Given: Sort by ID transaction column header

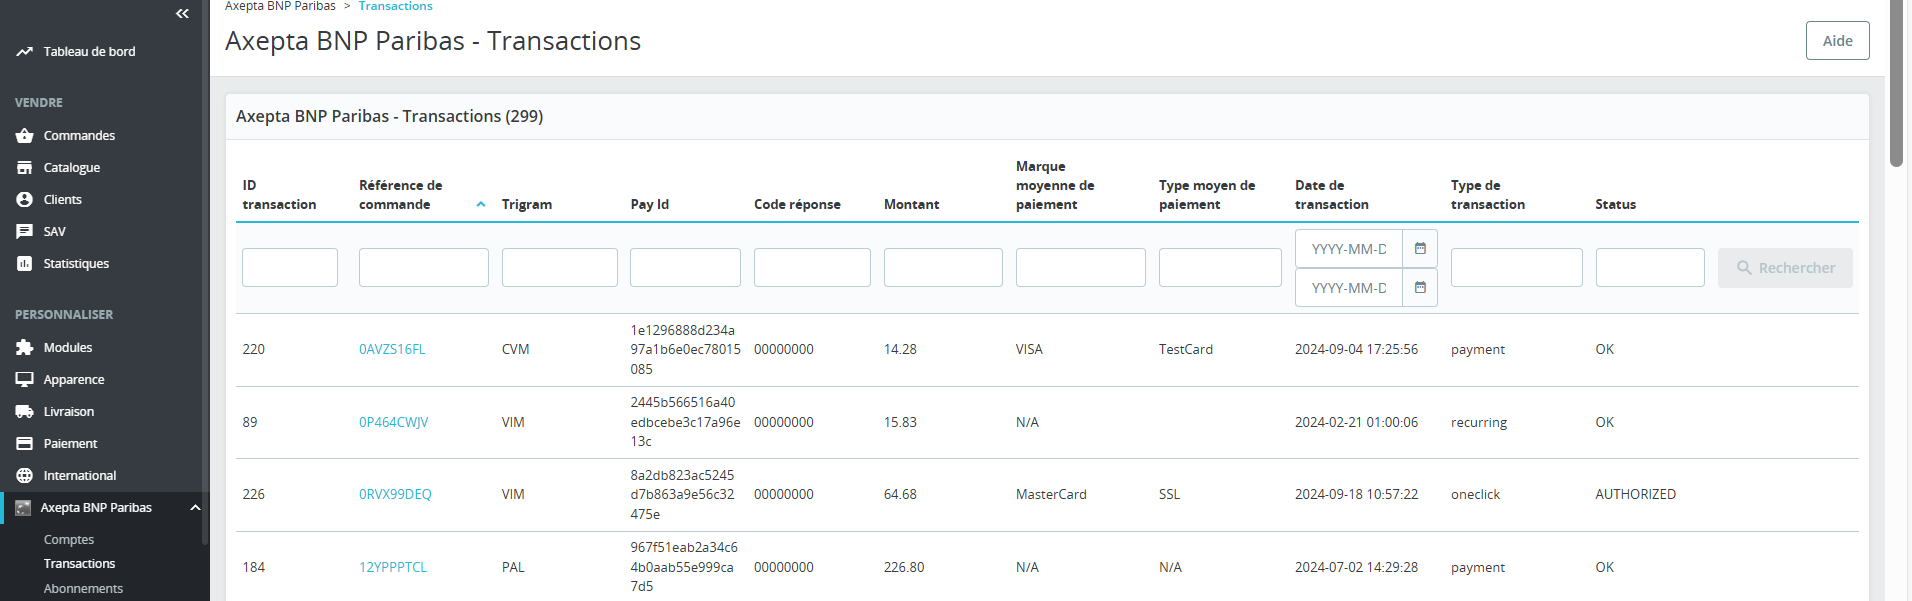Looking at the screenshot, I should click(x=279, y=195).
